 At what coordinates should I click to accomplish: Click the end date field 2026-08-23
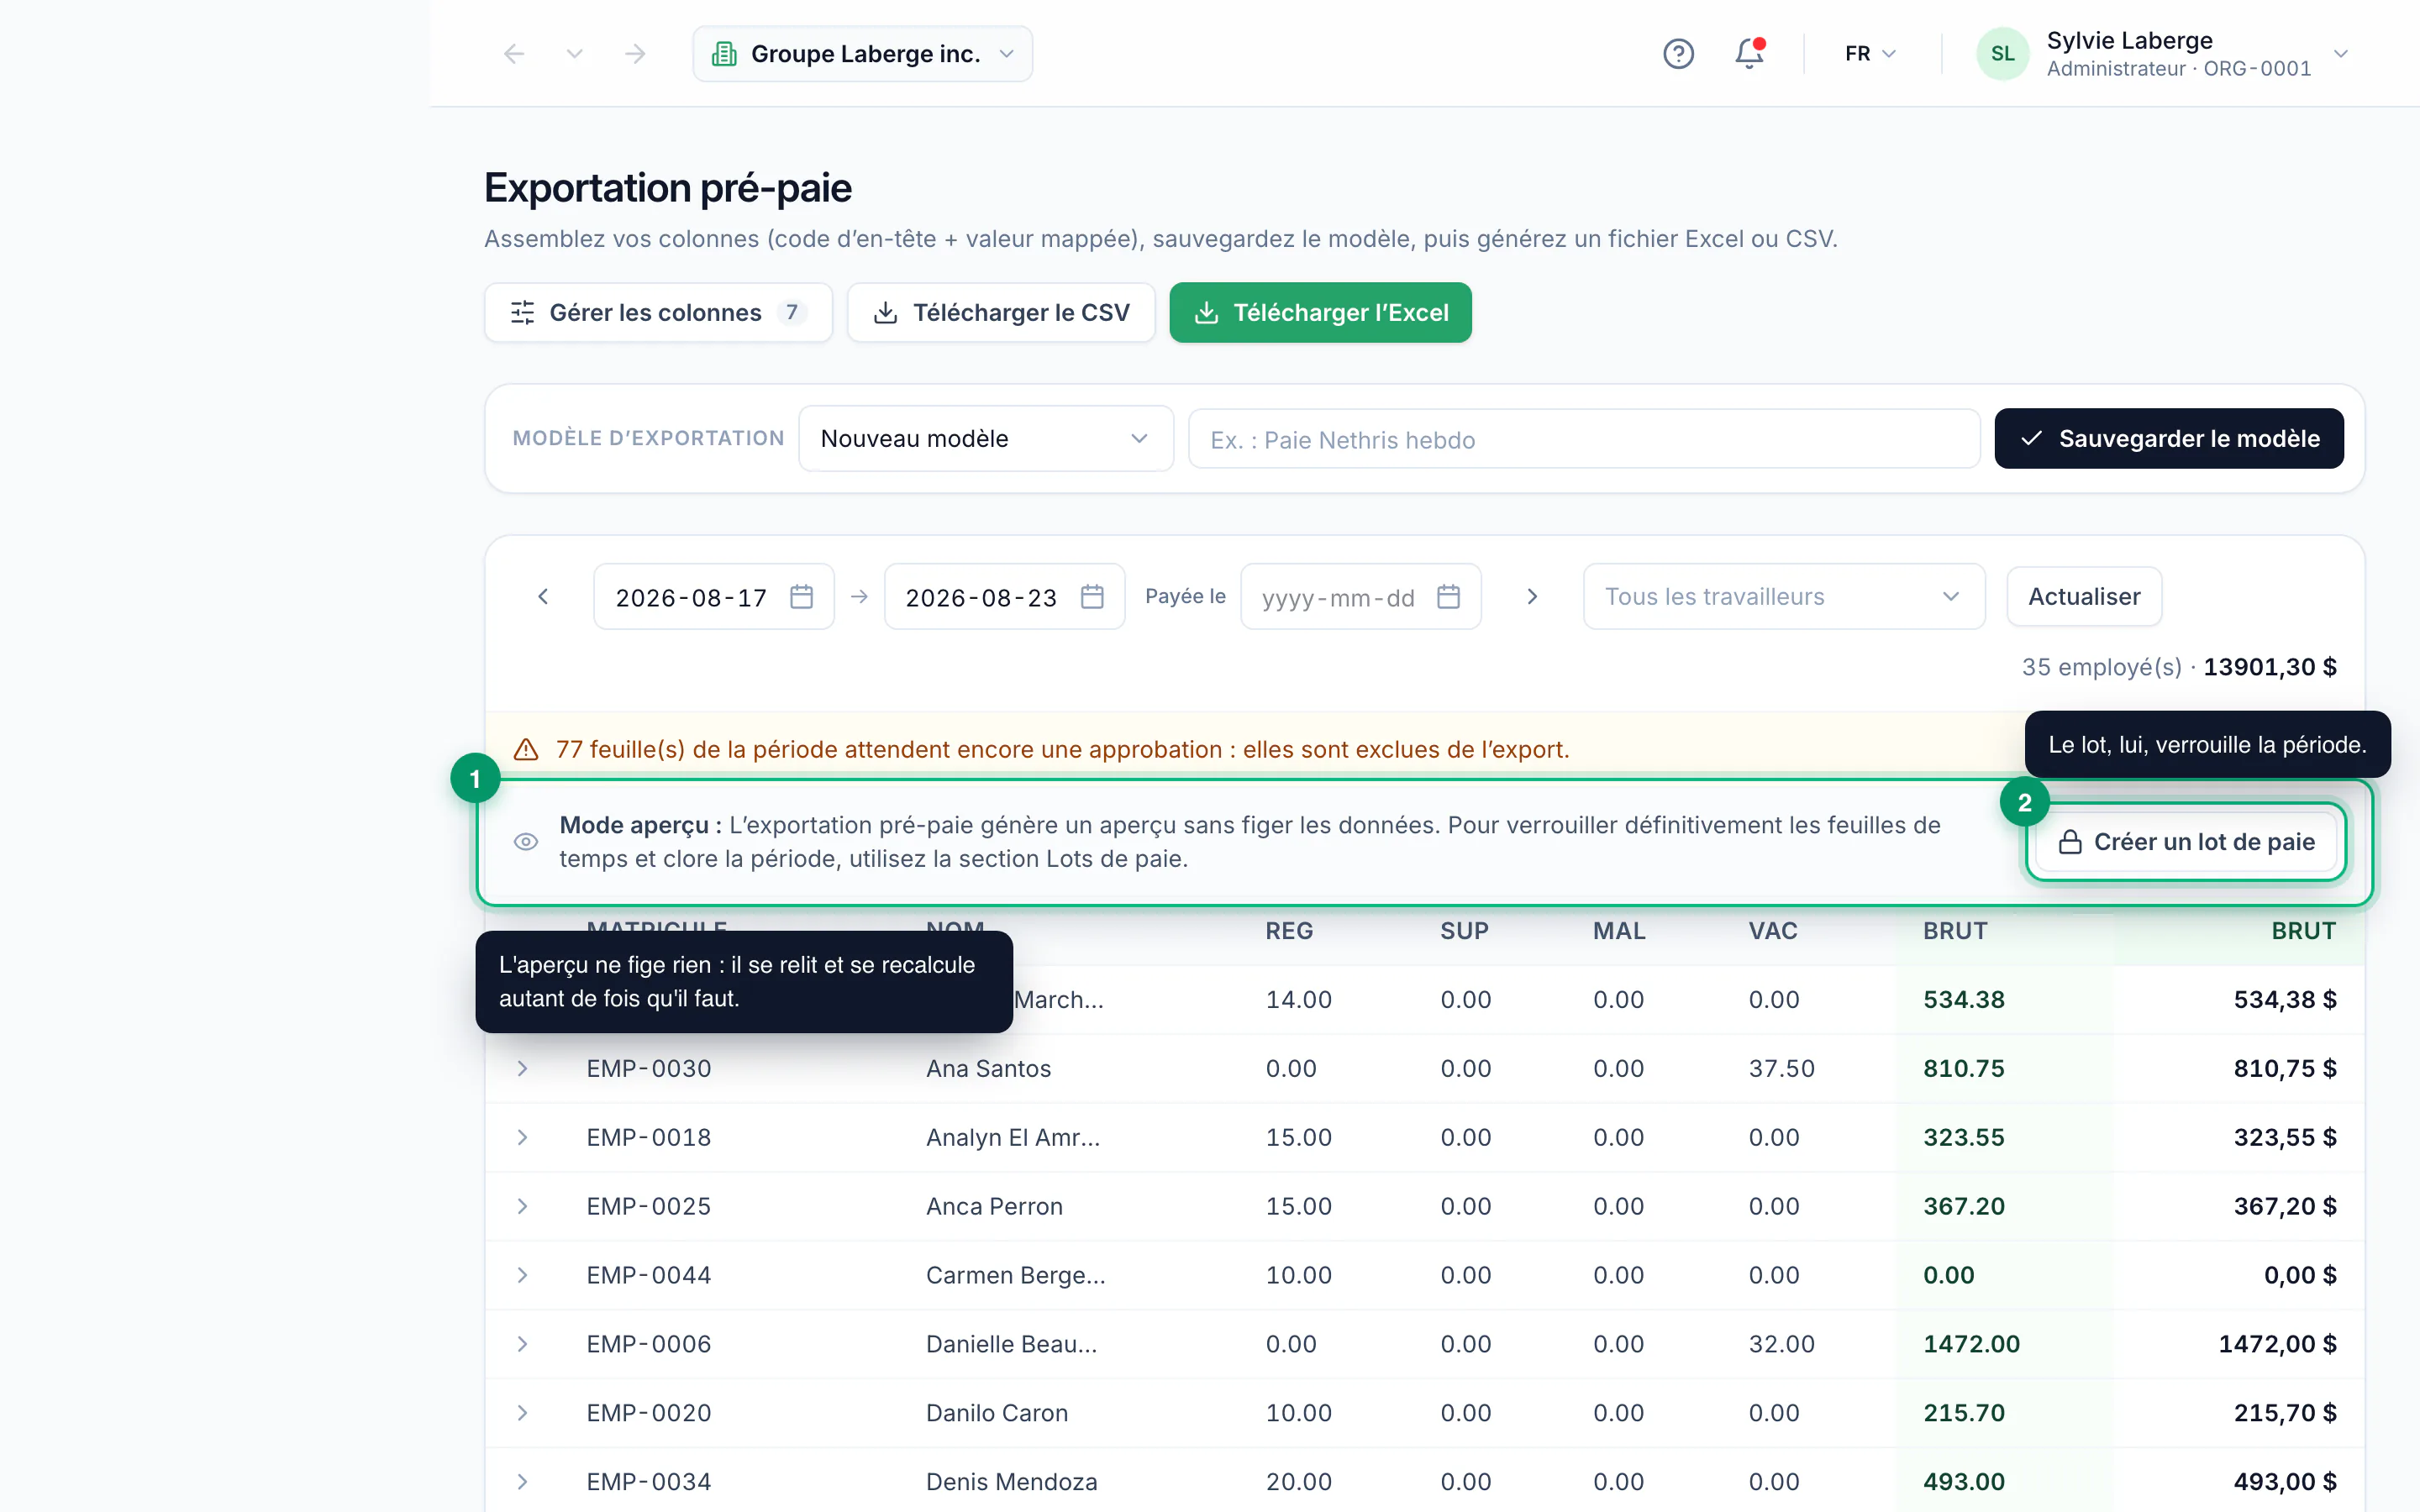1004,597
